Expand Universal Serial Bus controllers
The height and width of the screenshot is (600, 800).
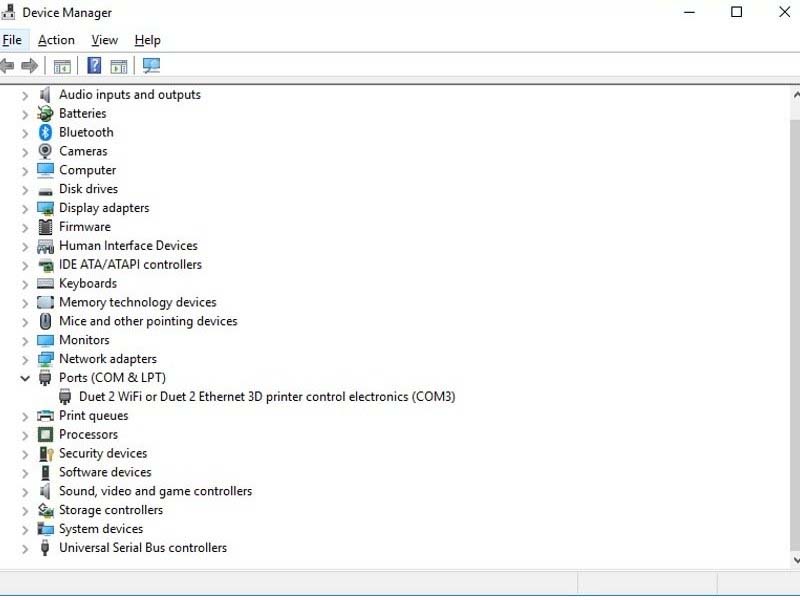click(x=25, y=548)
